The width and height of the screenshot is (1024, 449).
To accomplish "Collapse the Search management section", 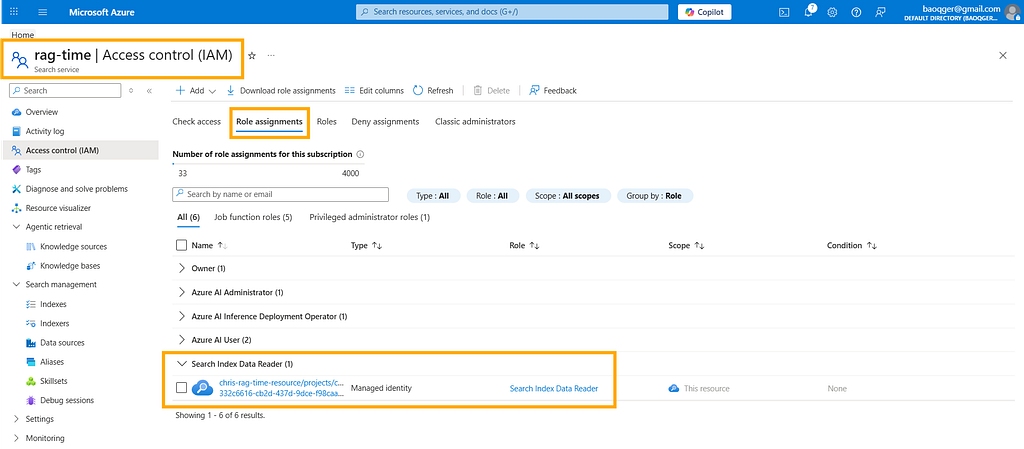I will (16, 285).
